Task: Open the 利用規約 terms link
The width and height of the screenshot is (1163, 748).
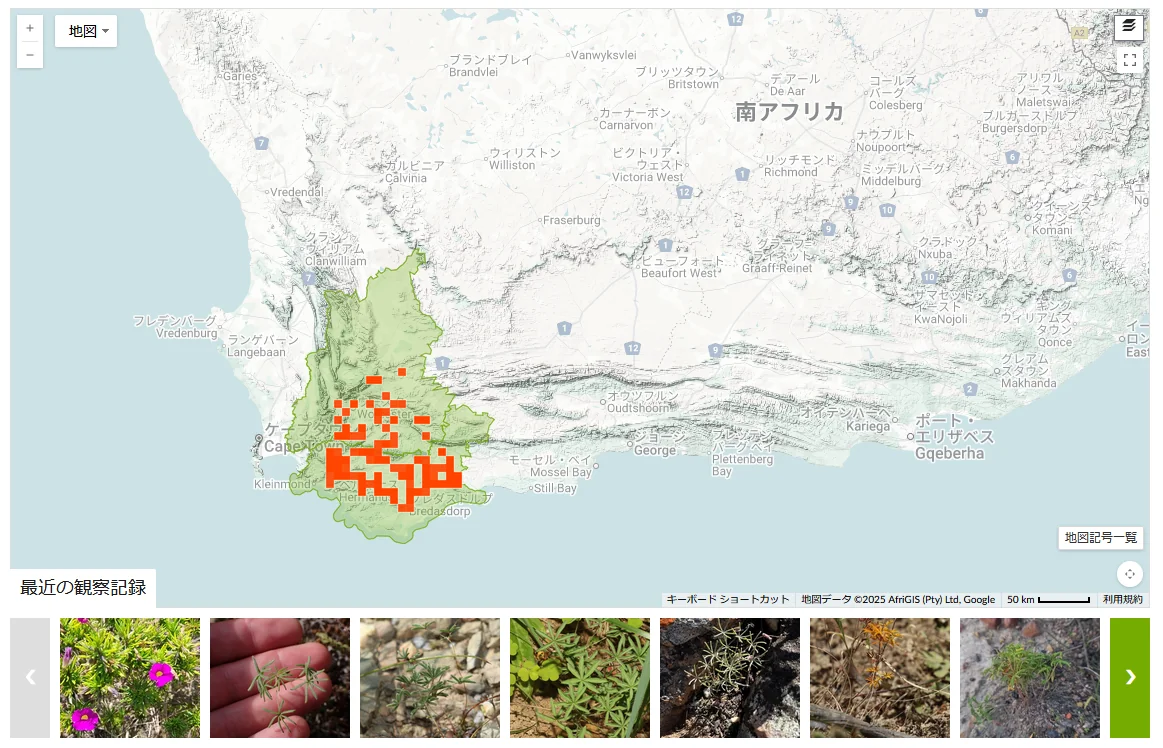Action: (x=1122, y=600)
